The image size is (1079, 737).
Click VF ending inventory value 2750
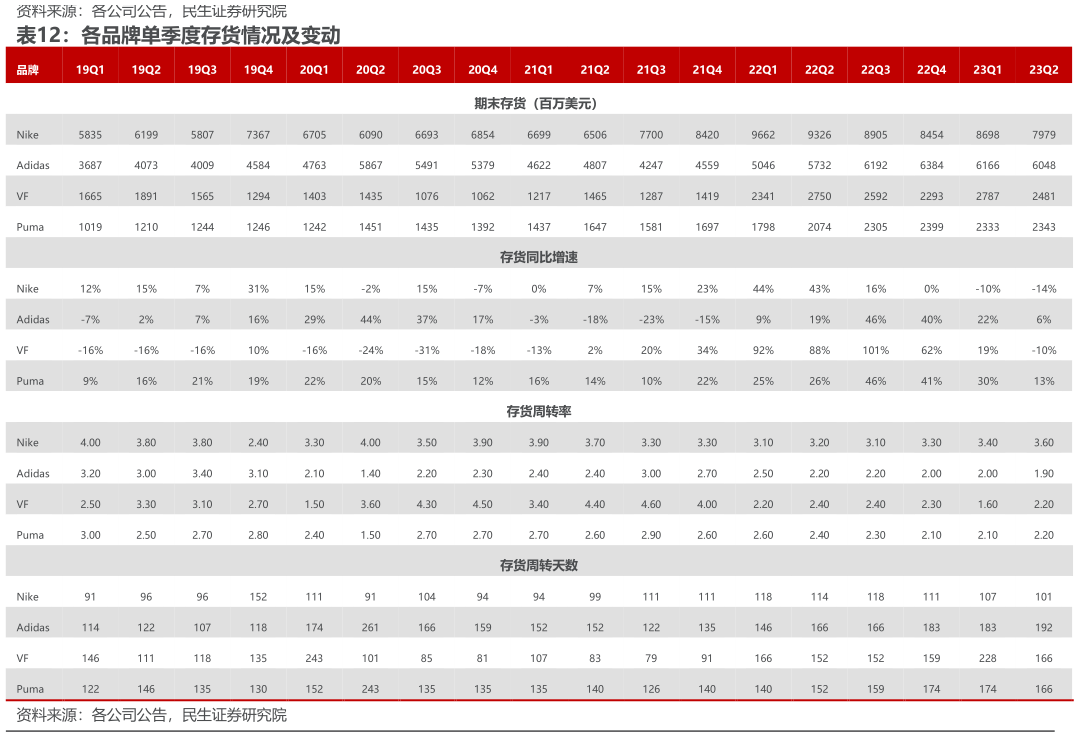819,196
